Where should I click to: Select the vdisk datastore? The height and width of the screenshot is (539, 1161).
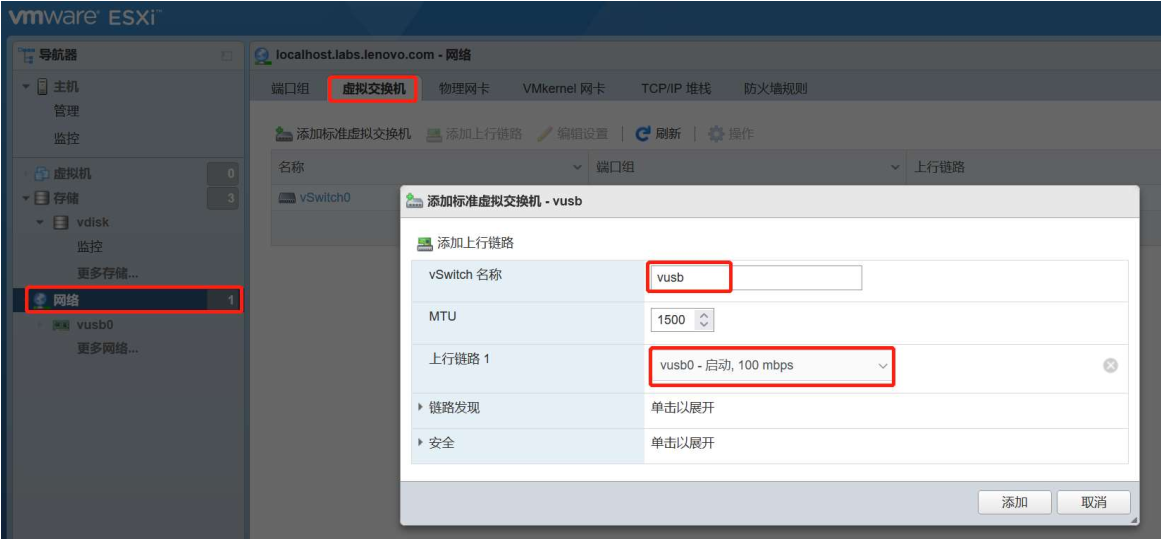[93, 223]
